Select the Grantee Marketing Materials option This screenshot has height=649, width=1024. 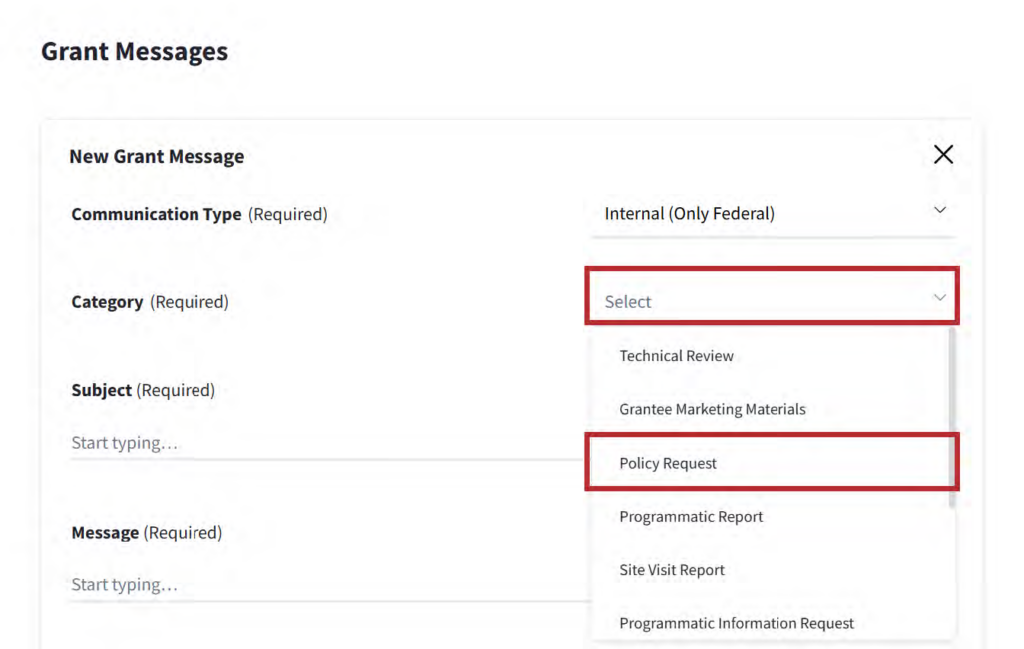[712, 409]
